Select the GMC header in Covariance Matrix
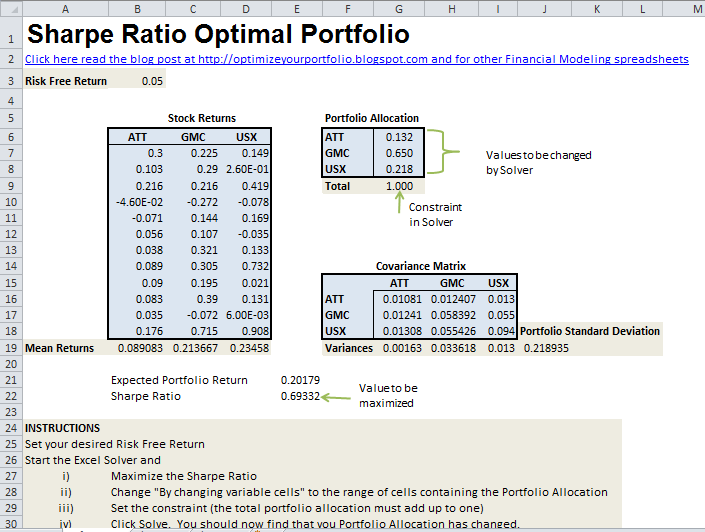This screenshot has width=705, height=532. 452,283
